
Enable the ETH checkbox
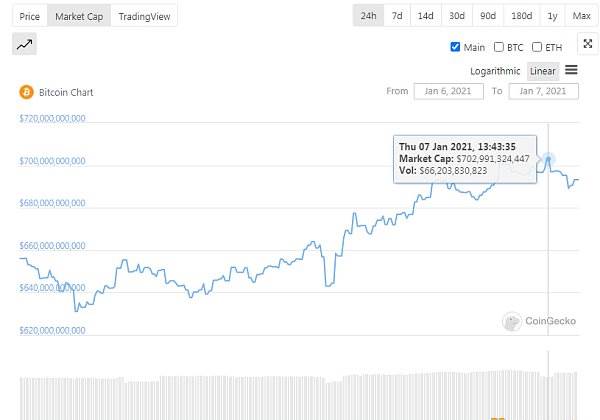[537, 47]
